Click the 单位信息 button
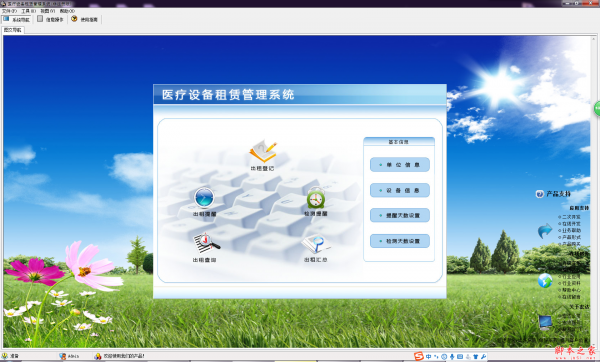 [x=399, y=165]
